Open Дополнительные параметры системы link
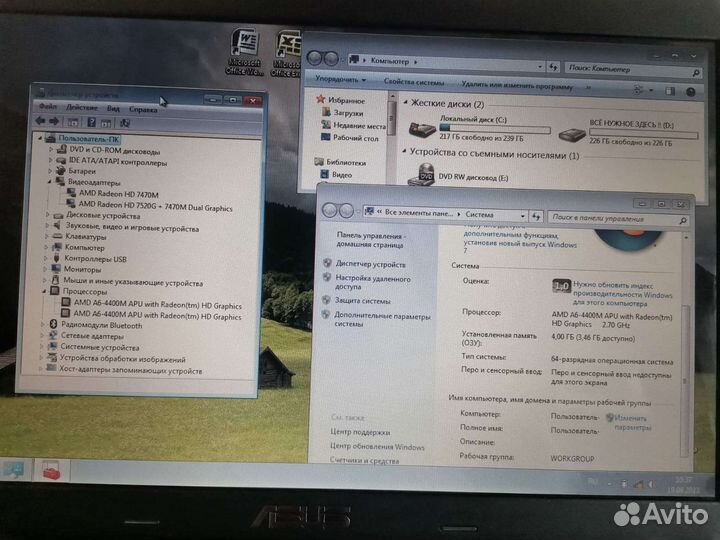This screenshot has height=540, width=720. click(x=382, y=320)
